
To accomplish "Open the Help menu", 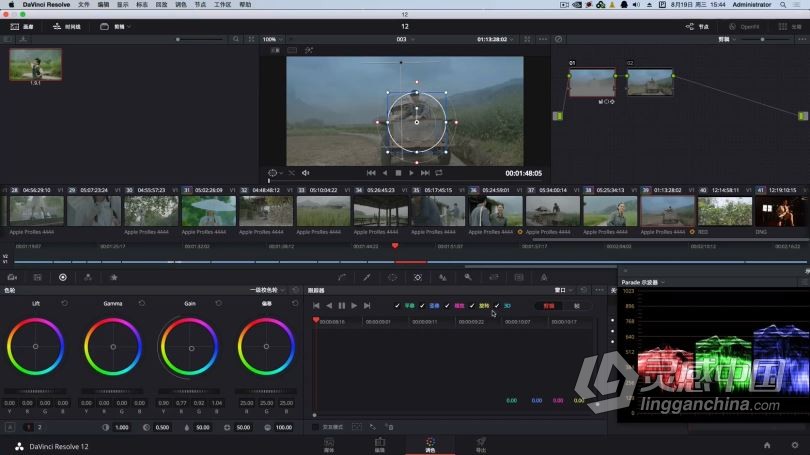I will point(245,5).
